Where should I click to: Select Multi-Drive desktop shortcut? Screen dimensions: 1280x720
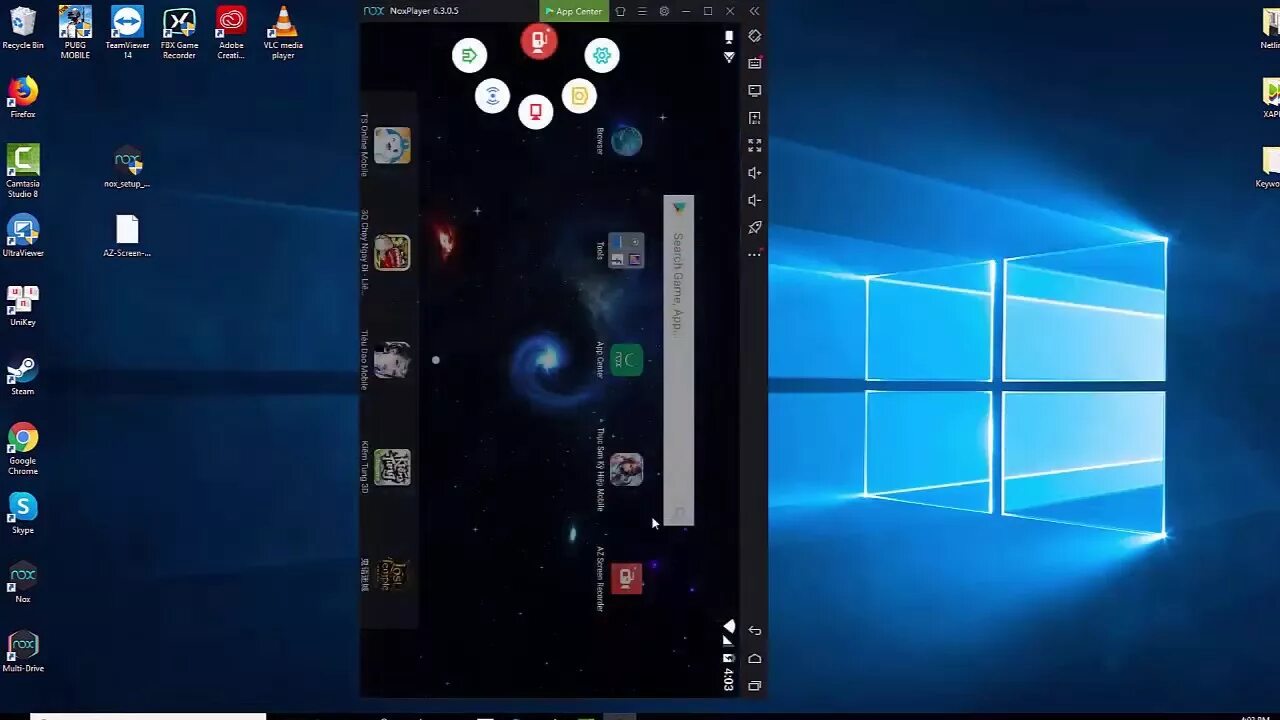[x=23, y=651]
